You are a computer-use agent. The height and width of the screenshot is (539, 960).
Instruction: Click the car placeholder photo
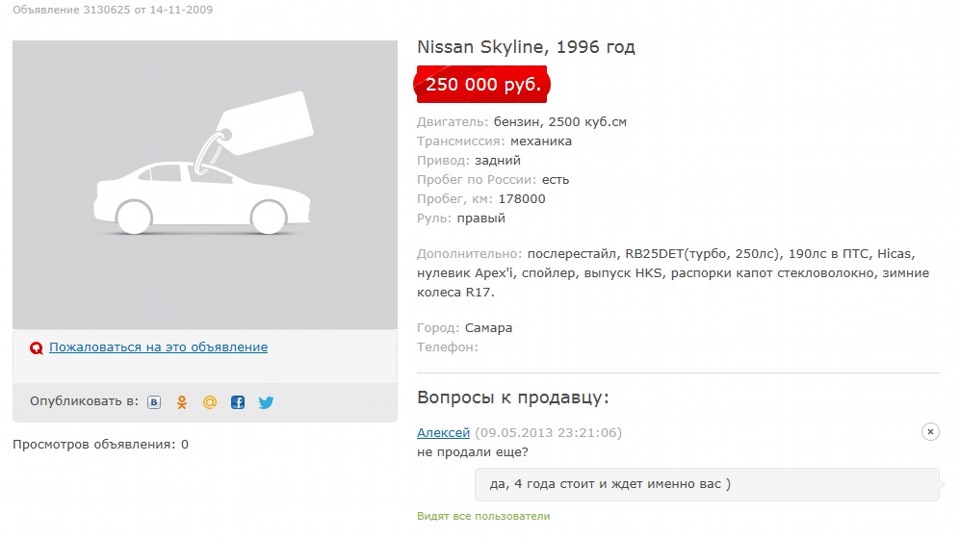click(205, 185)
